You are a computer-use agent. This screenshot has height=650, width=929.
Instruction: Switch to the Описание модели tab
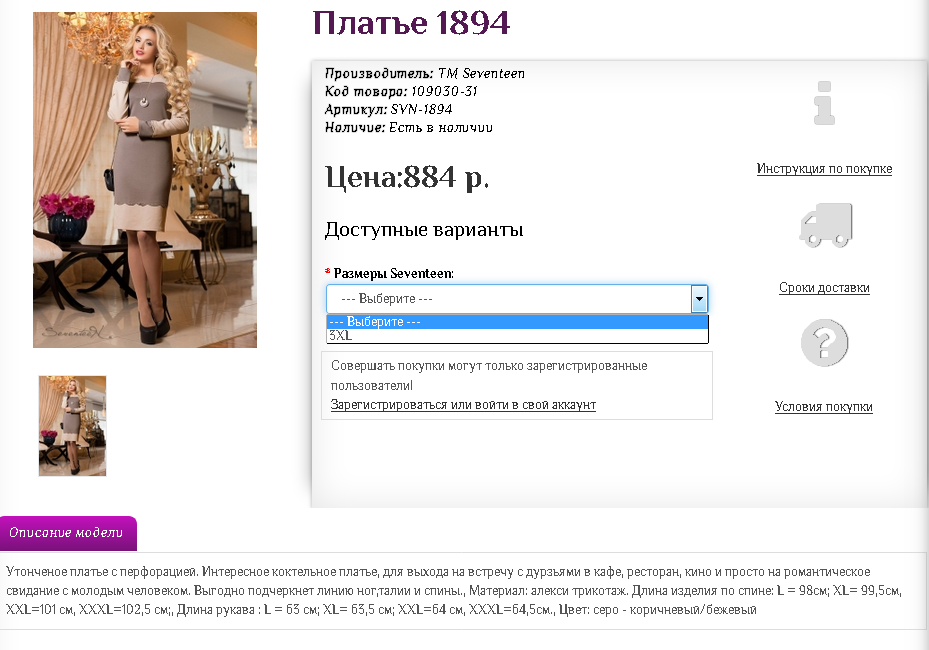point(66,533)
